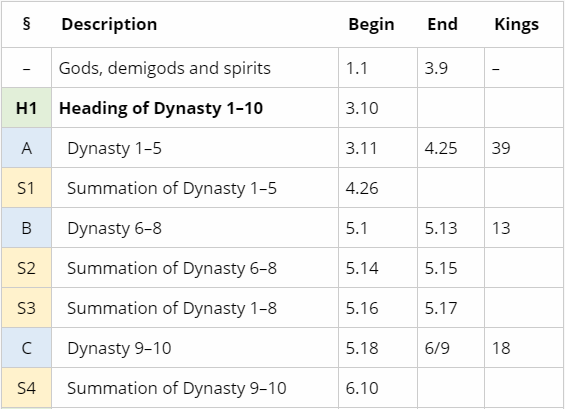
Task: Click the Summation of Dynasty 1–8 cell
Action: (x=195, y=308)
